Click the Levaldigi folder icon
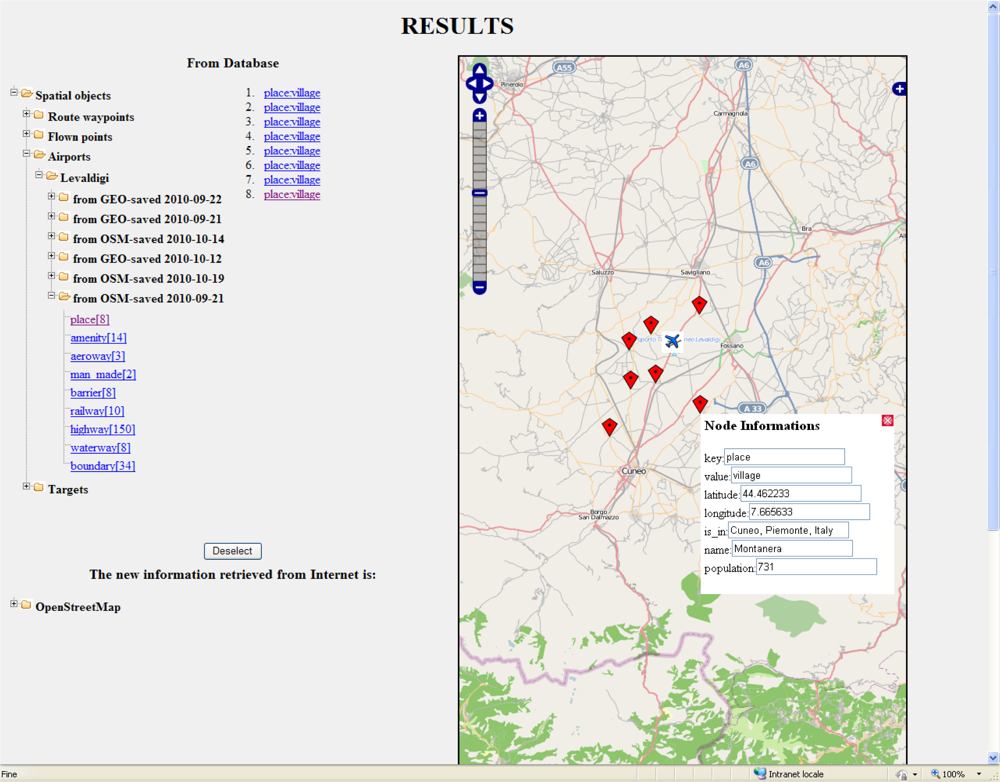The image size is (1000, 782). point(52,176)
